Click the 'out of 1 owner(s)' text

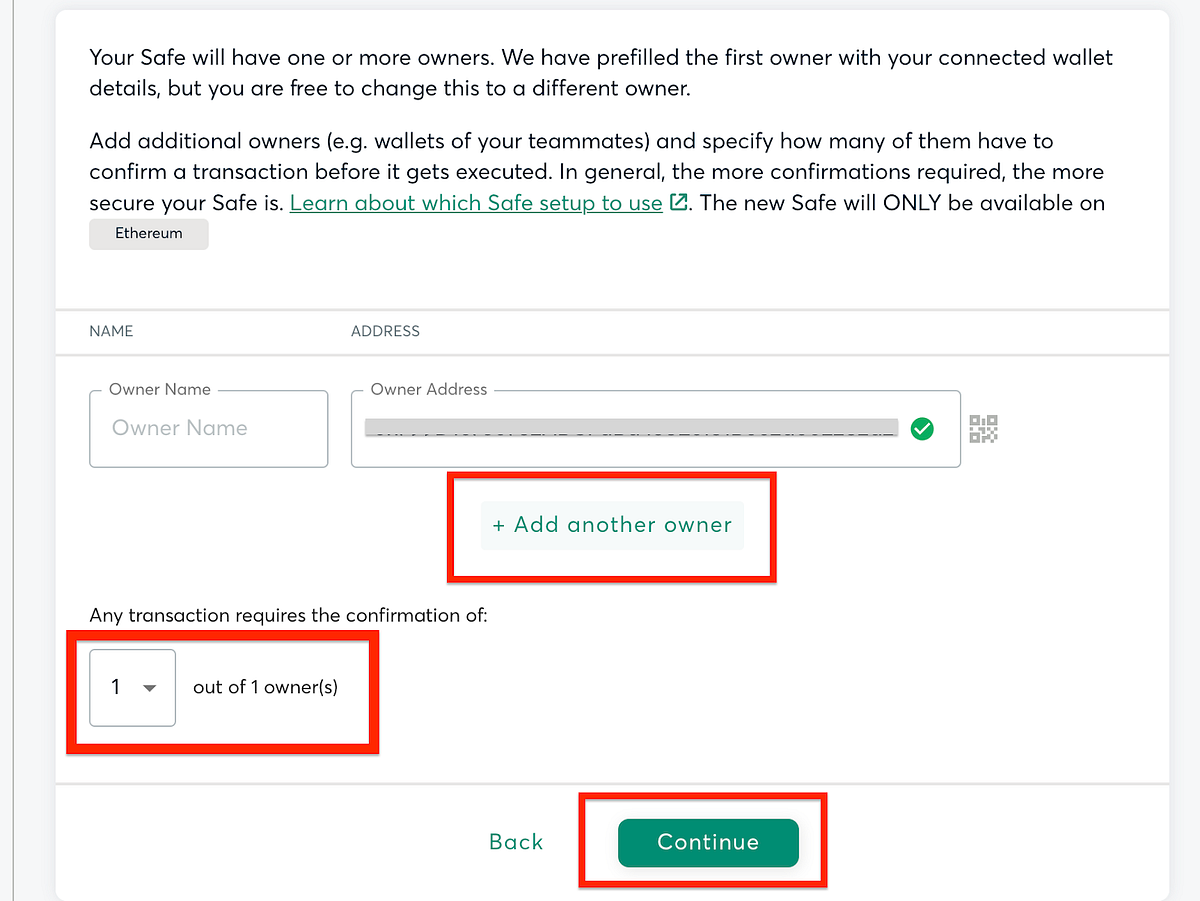click(x=265, y=687)
